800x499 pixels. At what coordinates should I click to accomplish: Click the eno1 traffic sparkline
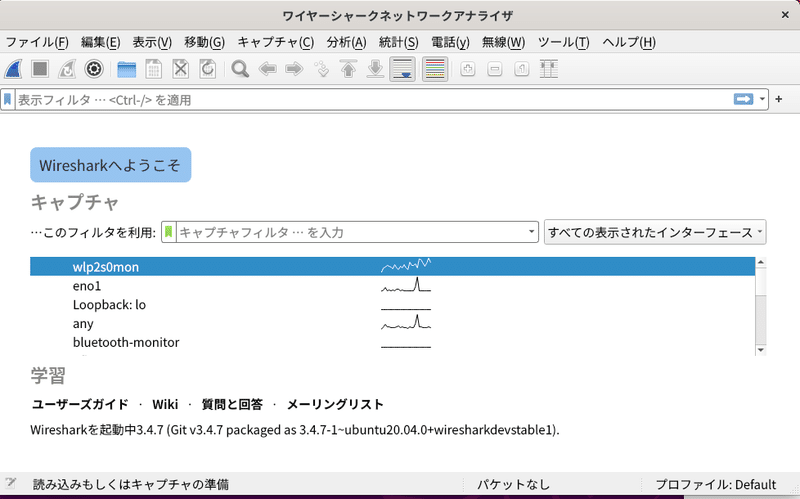[406, 285]
